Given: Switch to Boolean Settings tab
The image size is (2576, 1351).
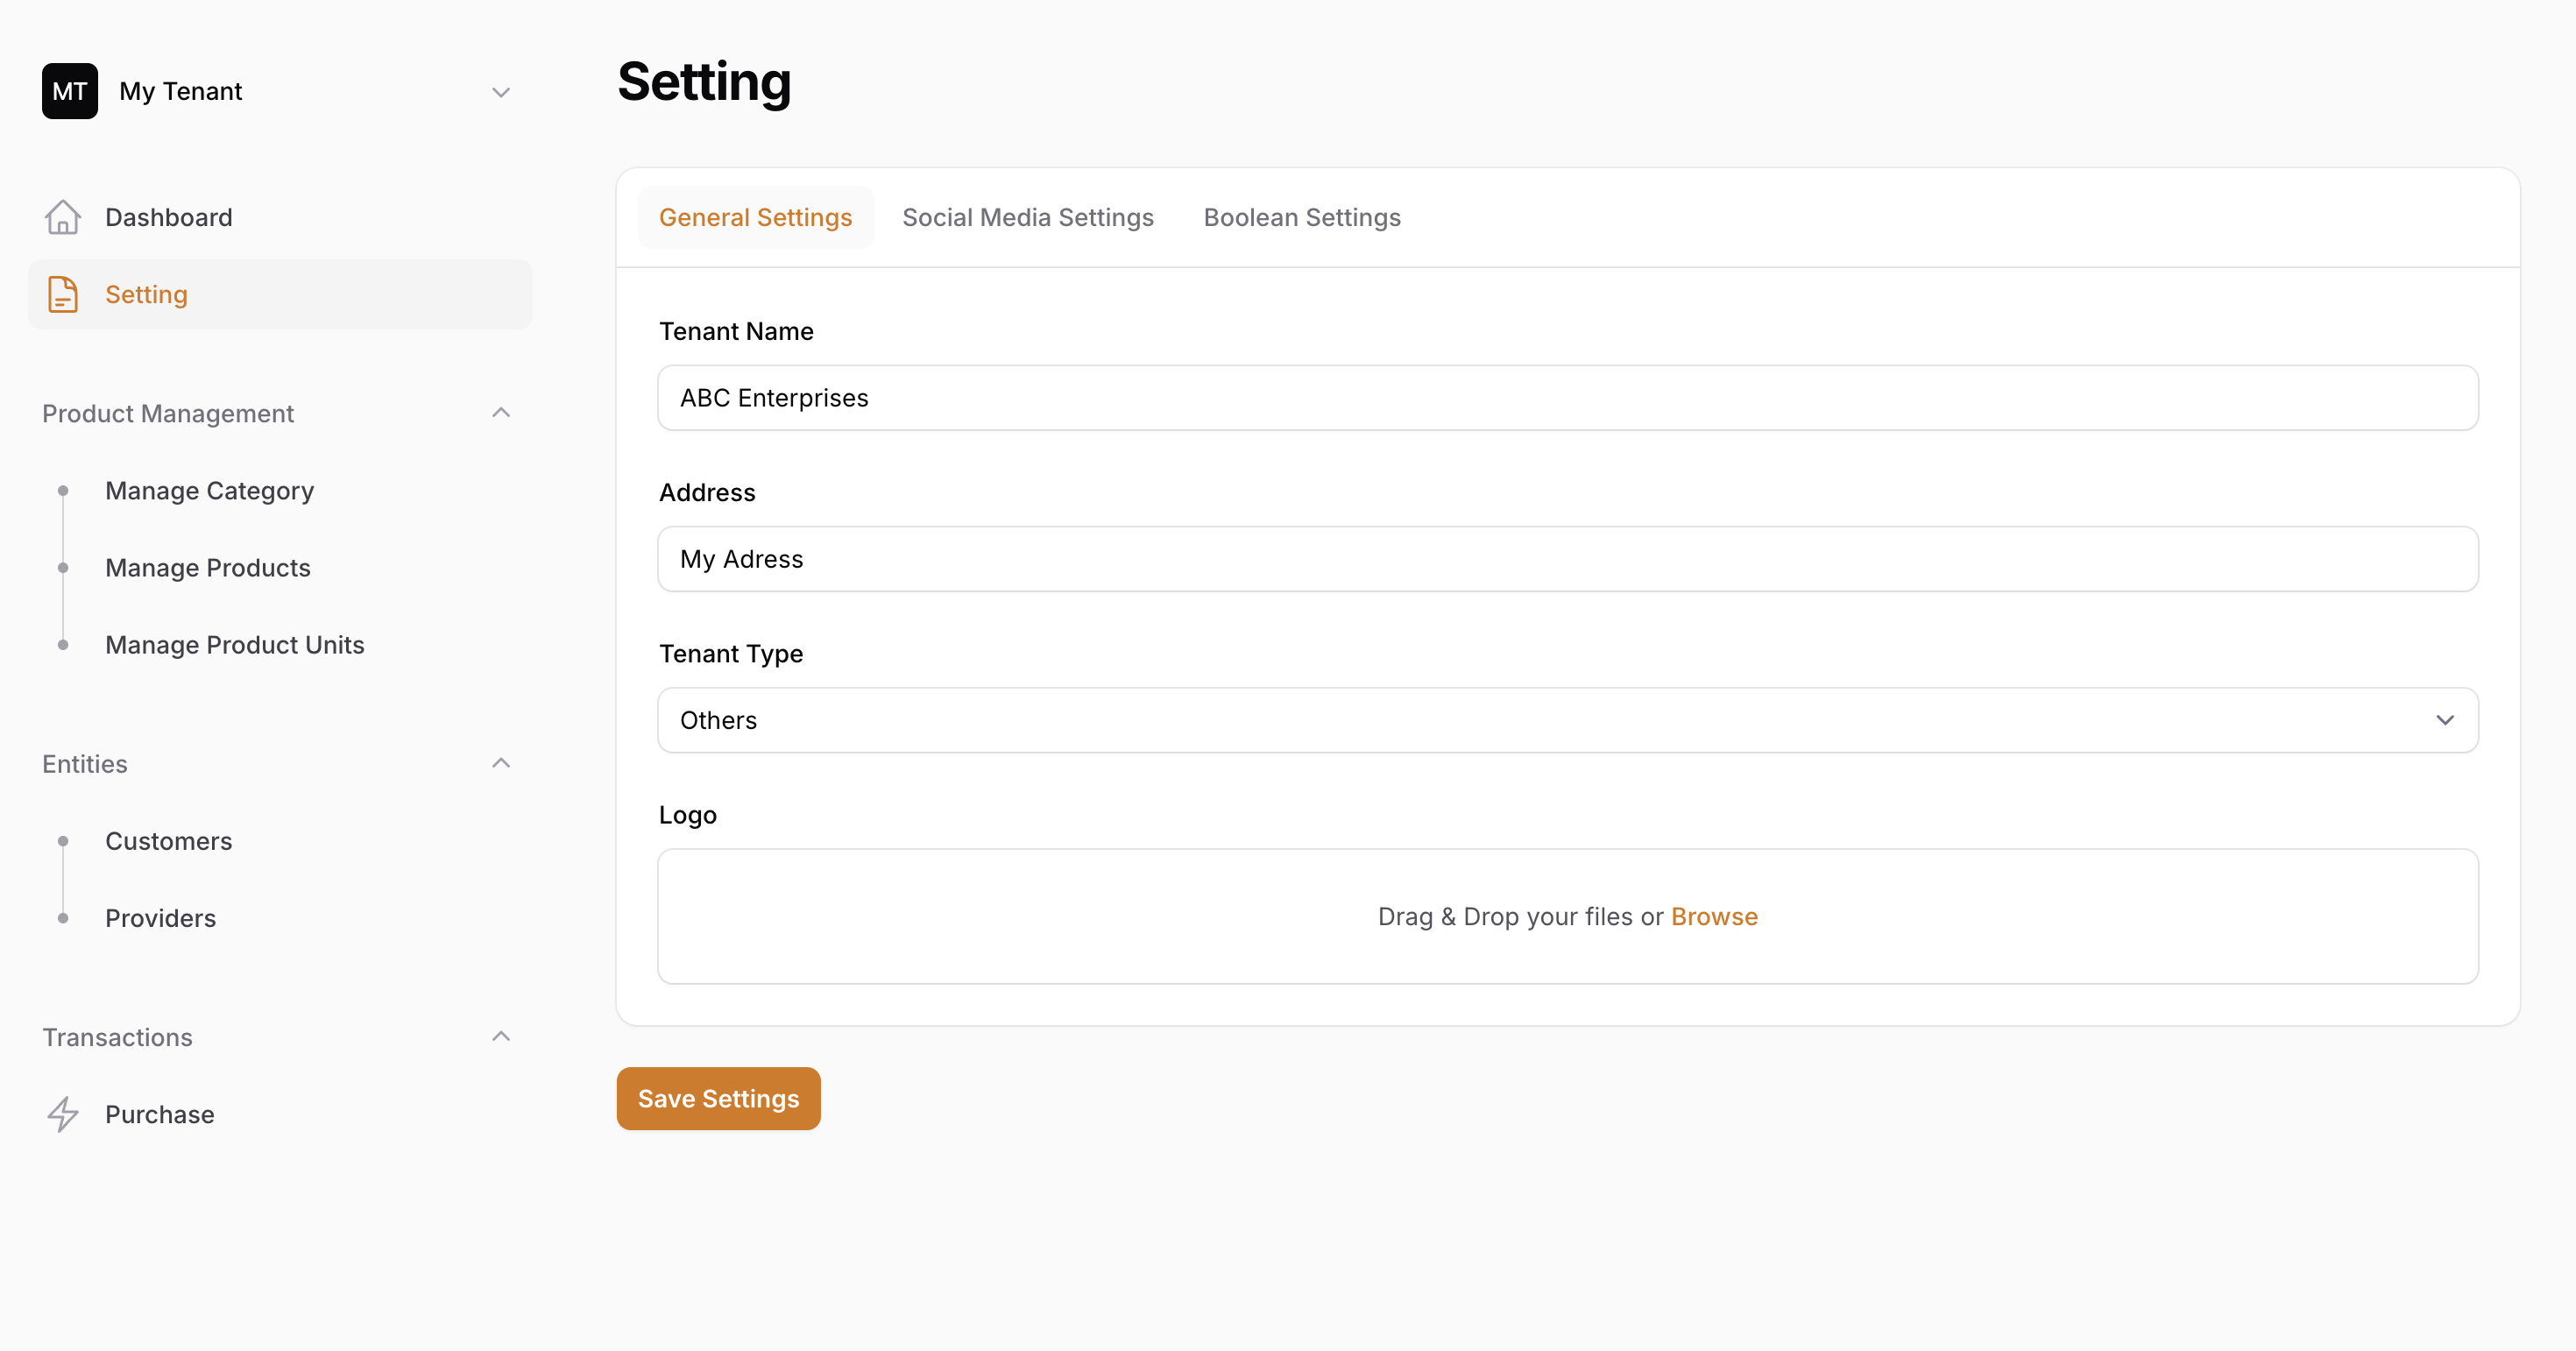Looking at the screenshot, I should click(1302, 217).
